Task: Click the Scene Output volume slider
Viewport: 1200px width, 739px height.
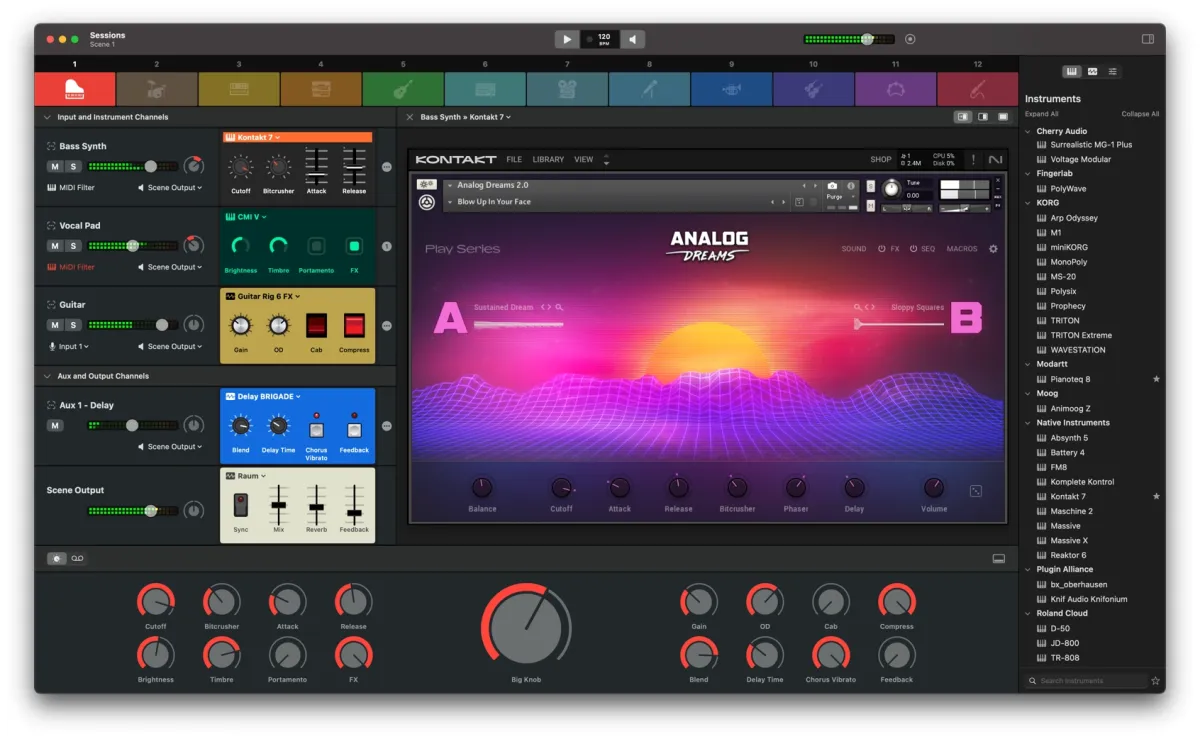Action: [133, 510]
